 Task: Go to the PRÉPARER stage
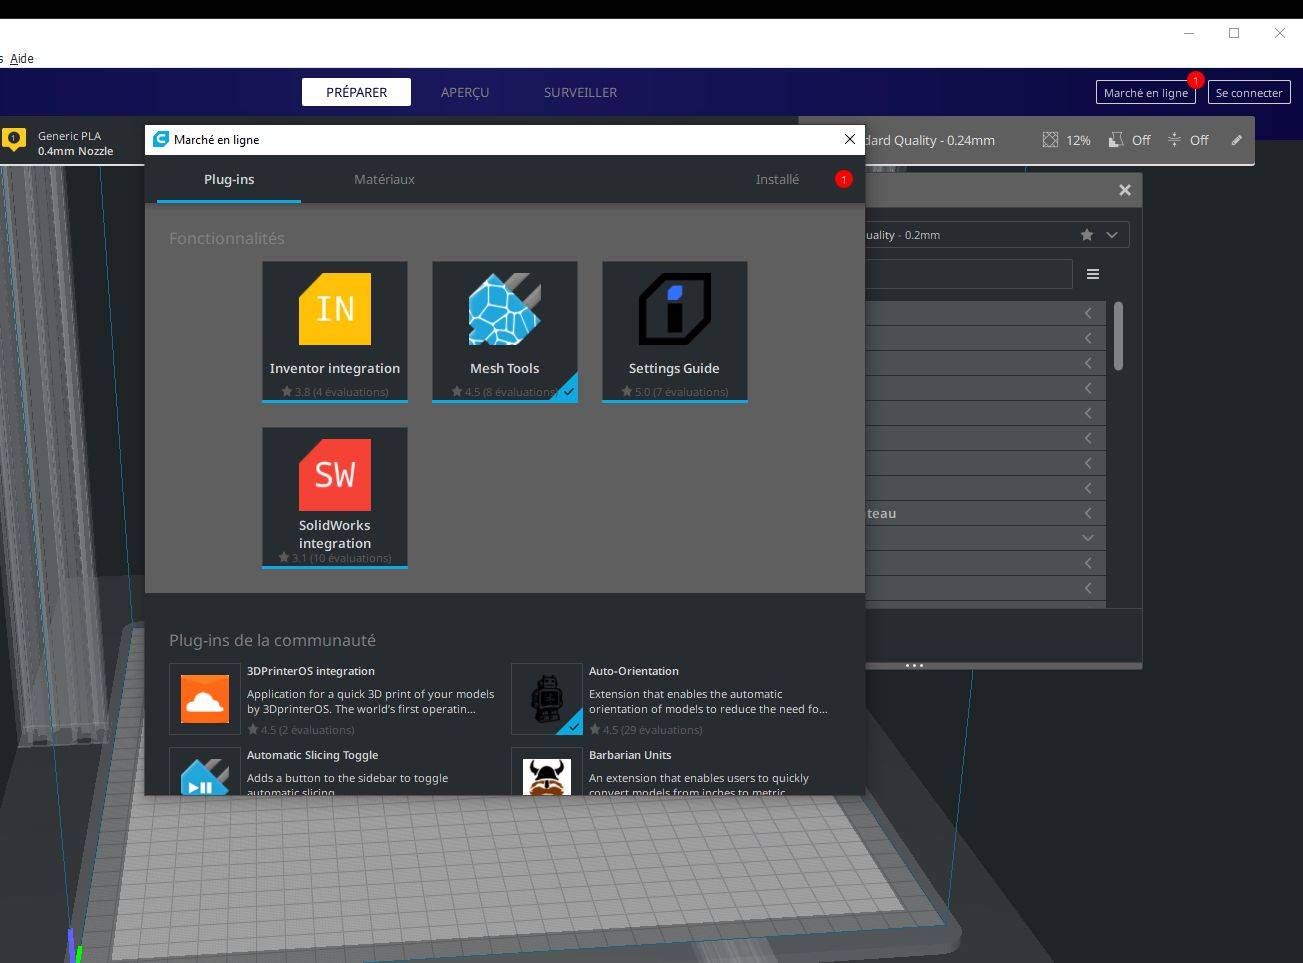357,92
